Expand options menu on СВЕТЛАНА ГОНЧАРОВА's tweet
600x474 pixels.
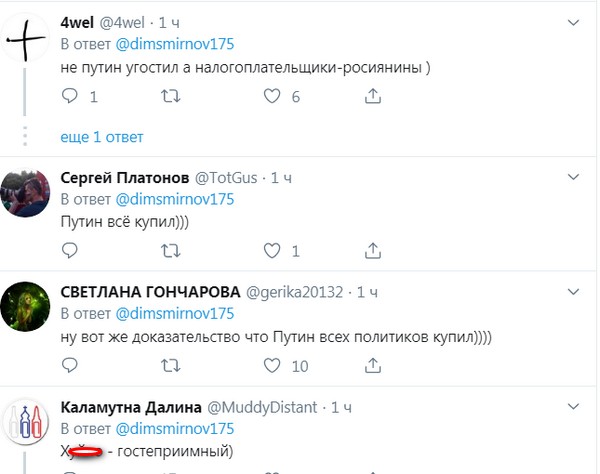(572, 291)
